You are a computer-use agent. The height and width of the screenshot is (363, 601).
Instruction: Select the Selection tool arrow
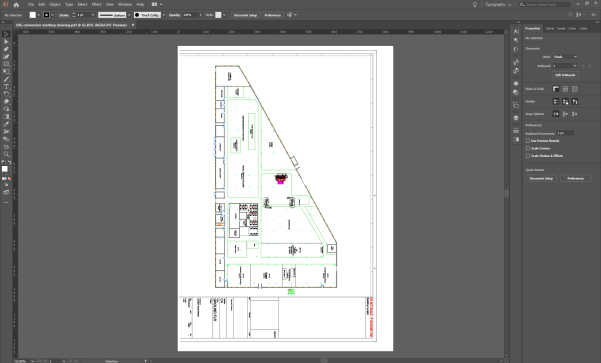[x=6, y=34]
